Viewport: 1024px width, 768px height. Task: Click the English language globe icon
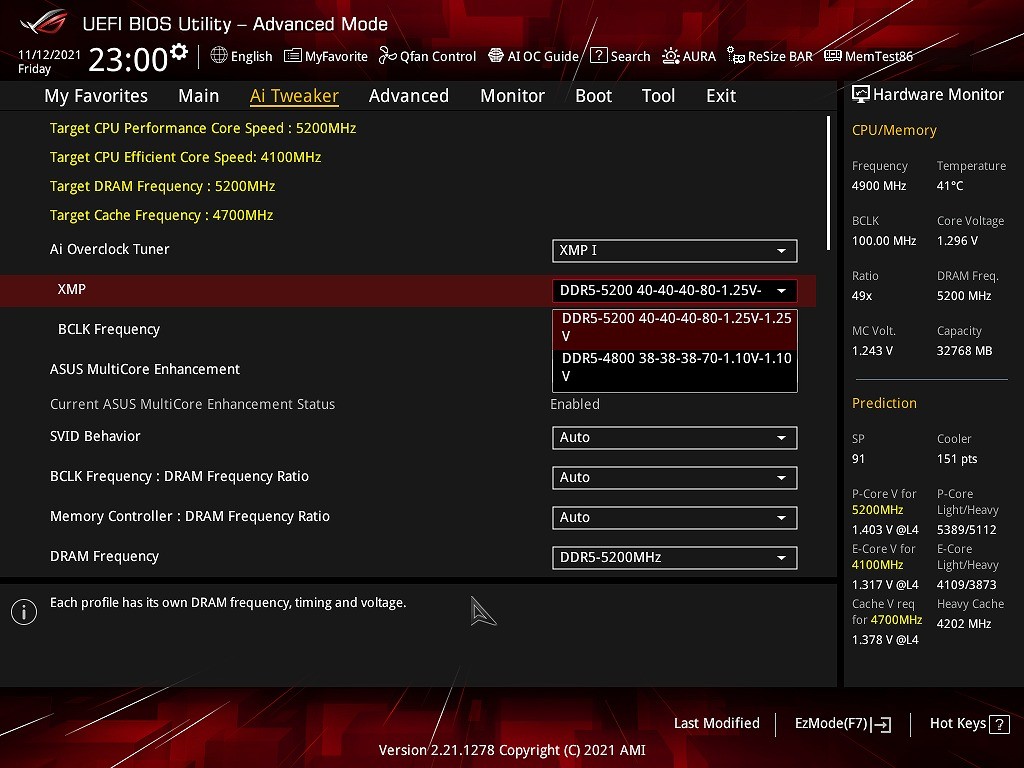219,56
